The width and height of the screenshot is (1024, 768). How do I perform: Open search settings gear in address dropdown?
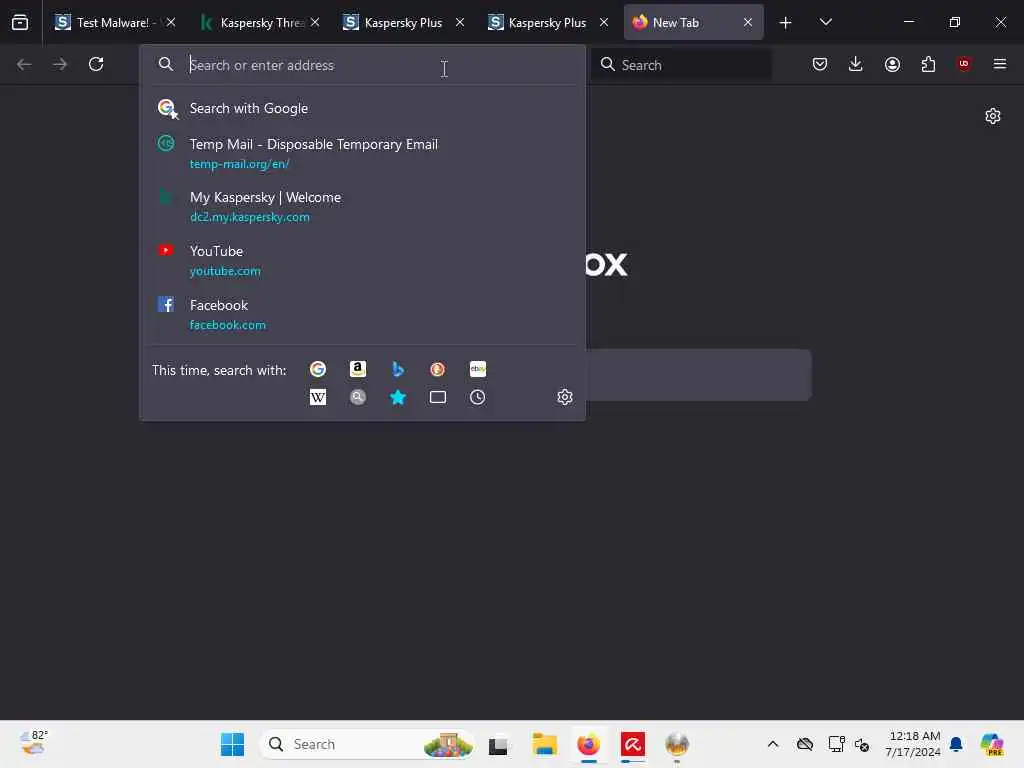pyautogui.click(x=565, y=397)
